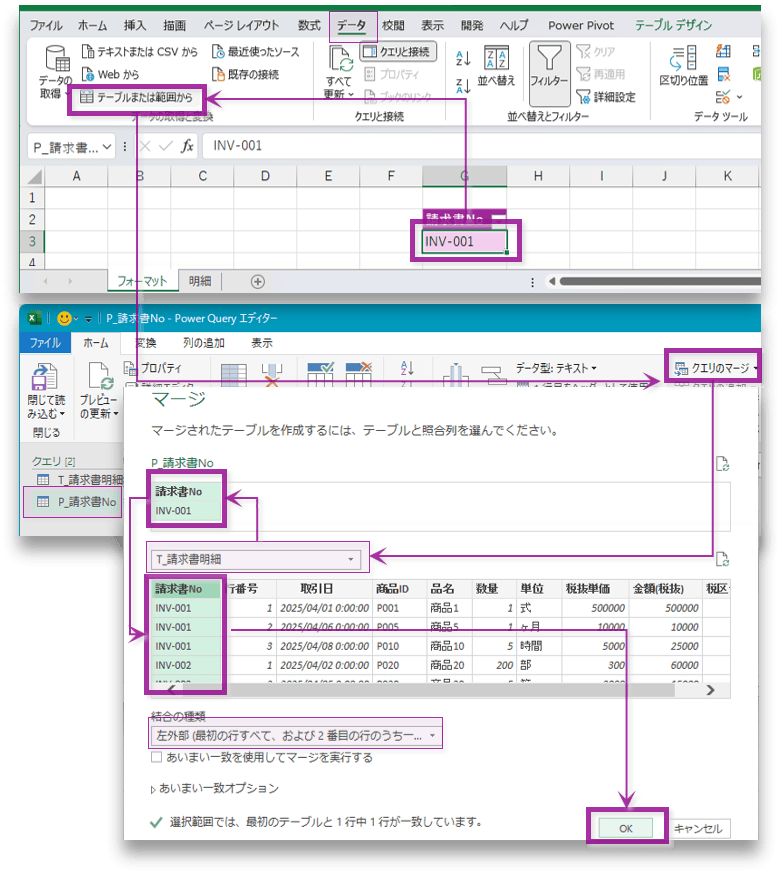Expand the Name Box dropdown
Viewport: 780px width, 873px height.
point(106,147)
